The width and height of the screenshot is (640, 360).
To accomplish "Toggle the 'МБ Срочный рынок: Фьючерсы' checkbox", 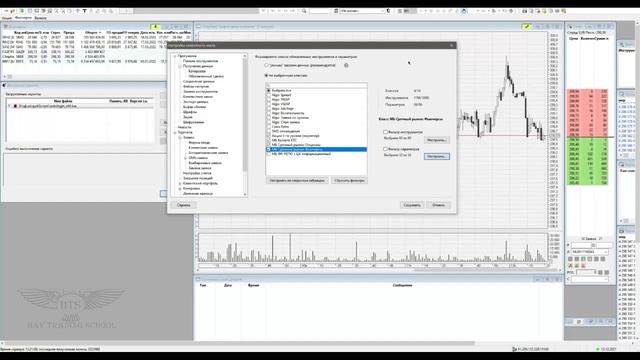I will click(269, 149).
